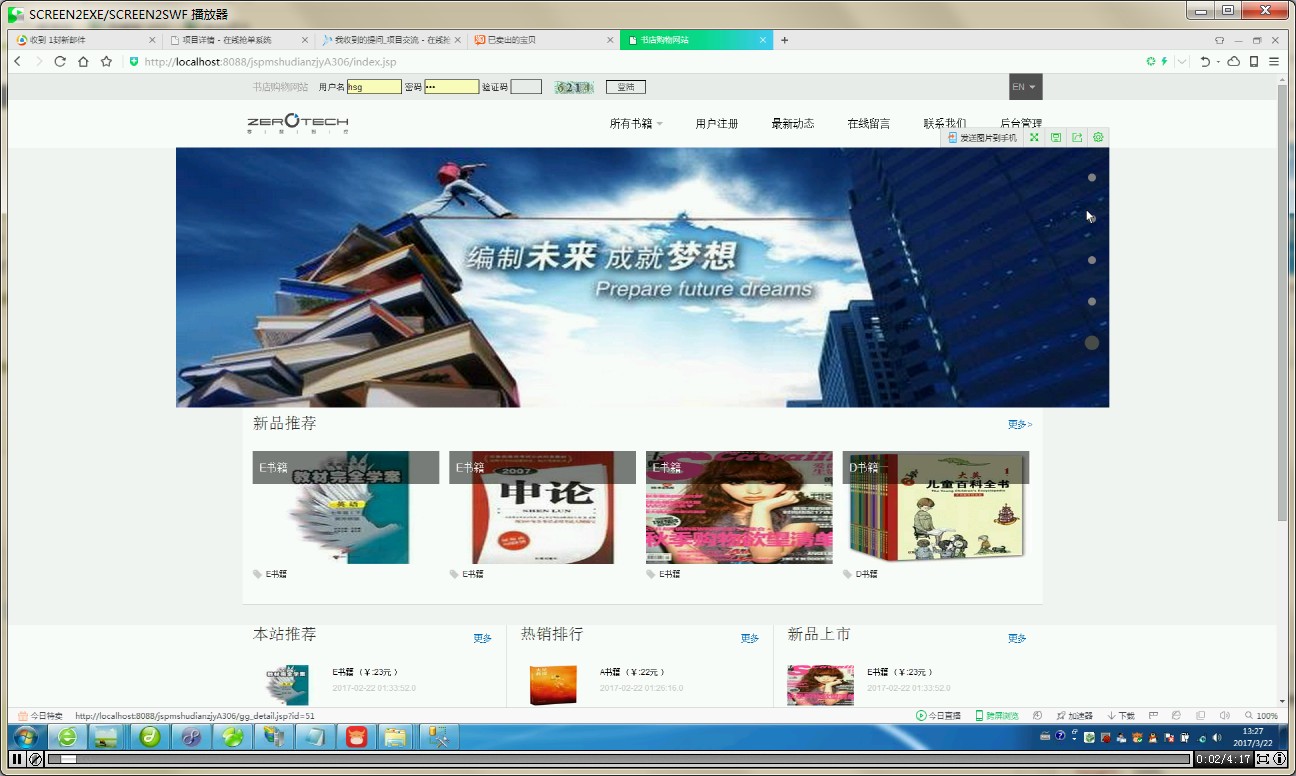Open the 最新动态 page
Image resolution: width=1296 pixels, height=776 pixels.
tap(793, 124)
